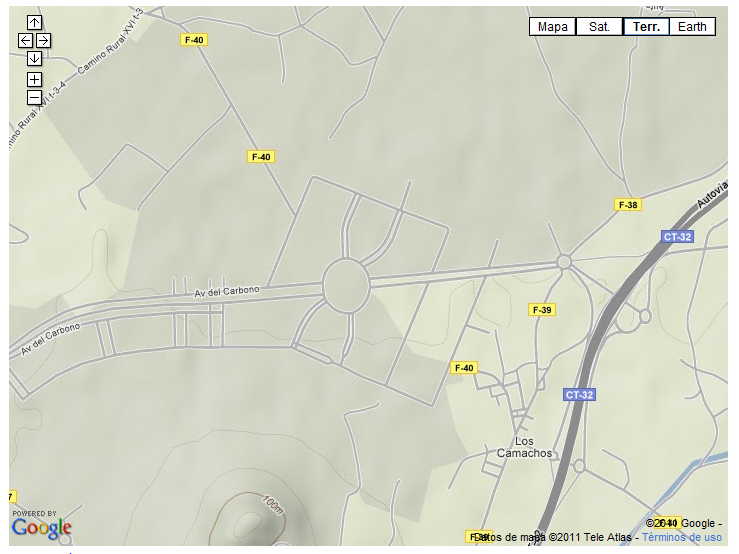Zoom out using the minus button
This screenshot has height=554, width=739.
click(34, 97)
